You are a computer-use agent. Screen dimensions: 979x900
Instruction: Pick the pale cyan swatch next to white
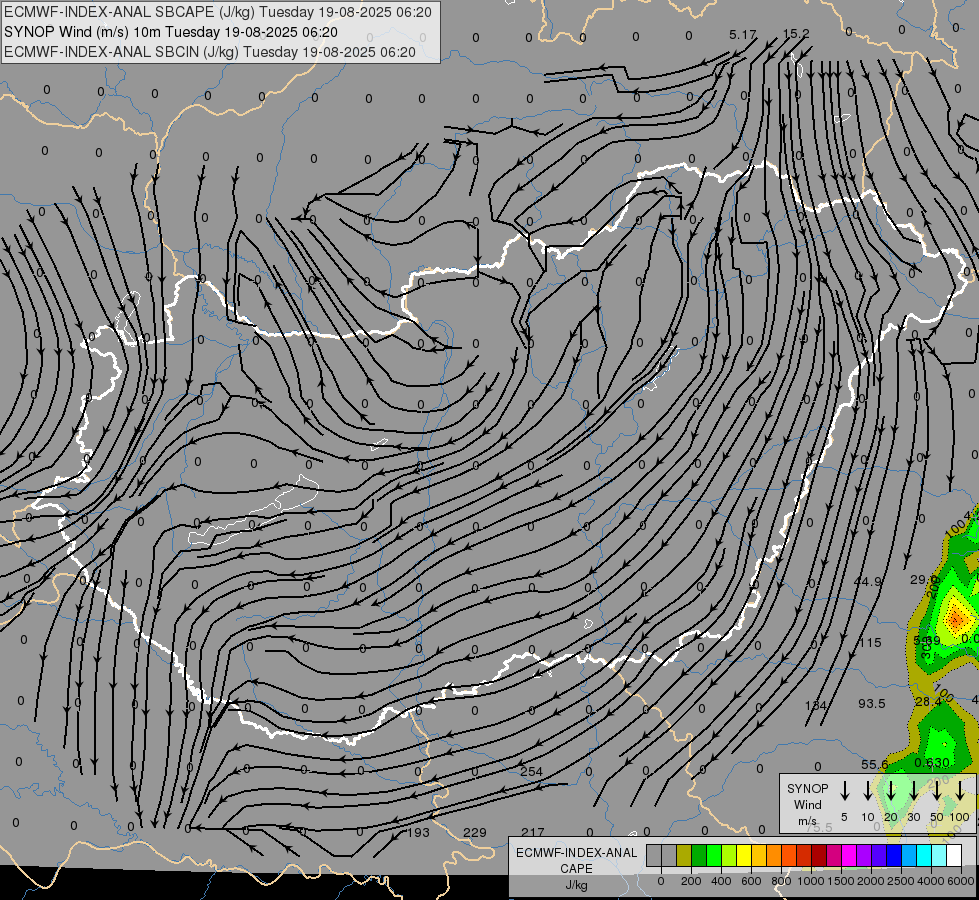938,855
